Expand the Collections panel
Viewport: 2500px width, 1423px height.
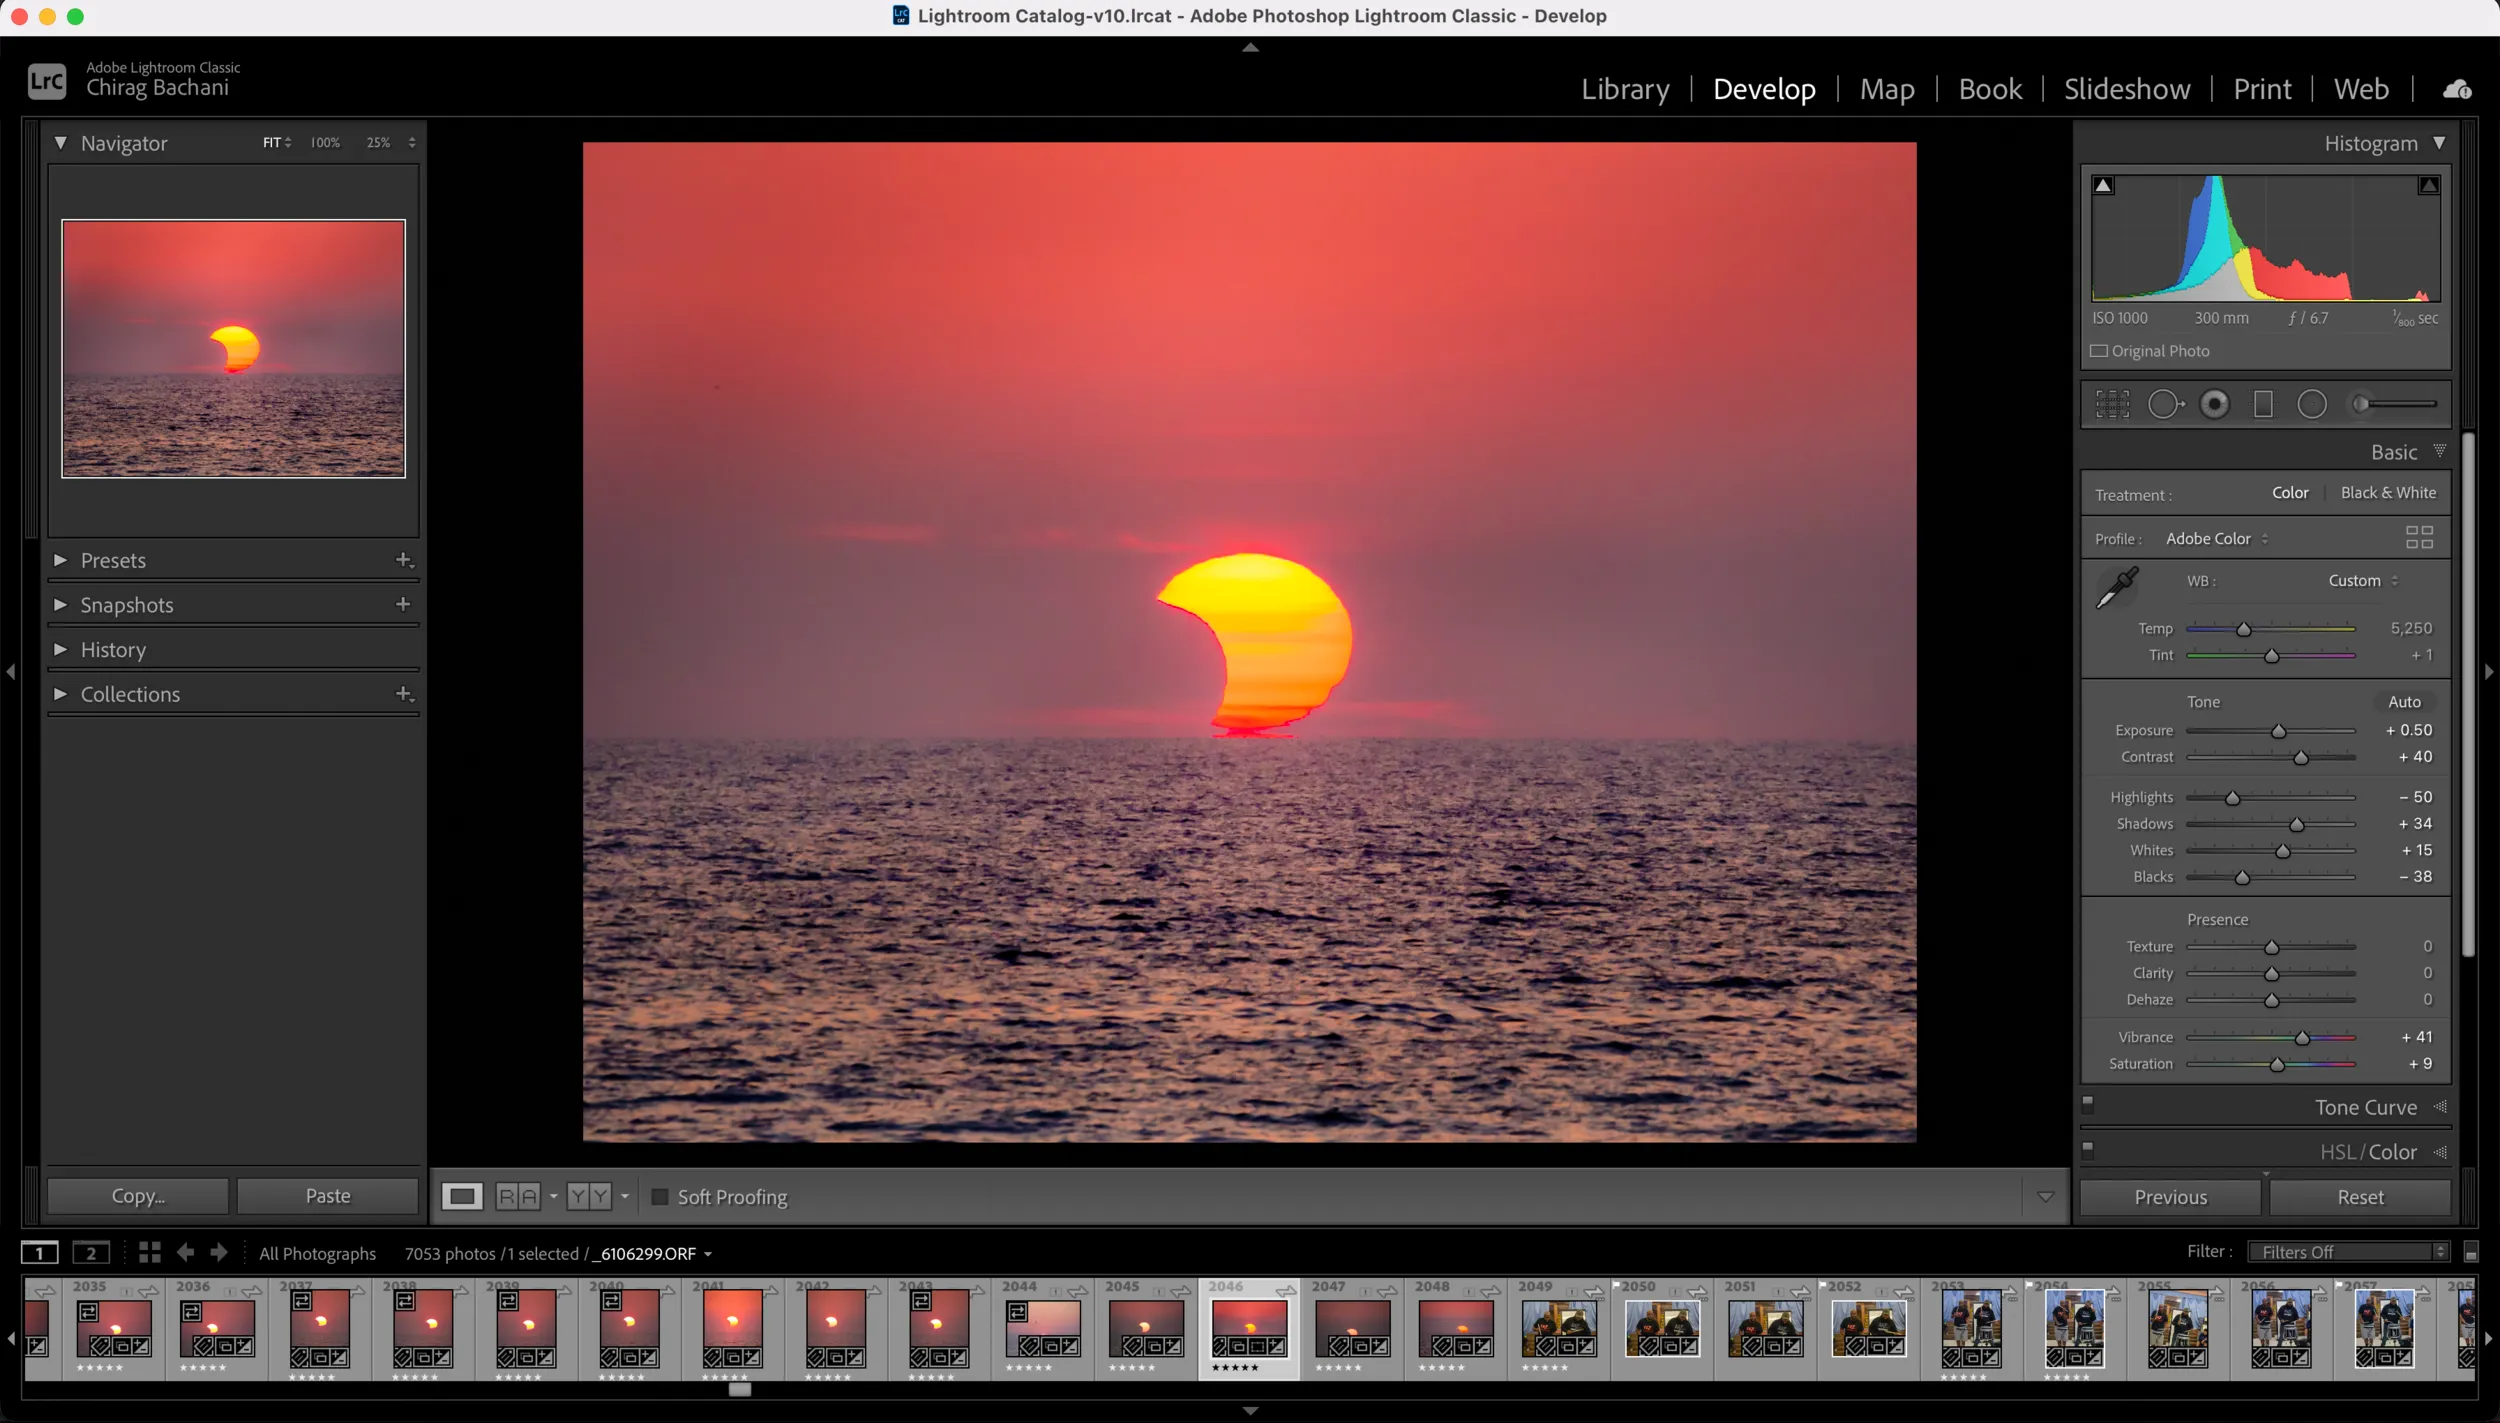60,693
